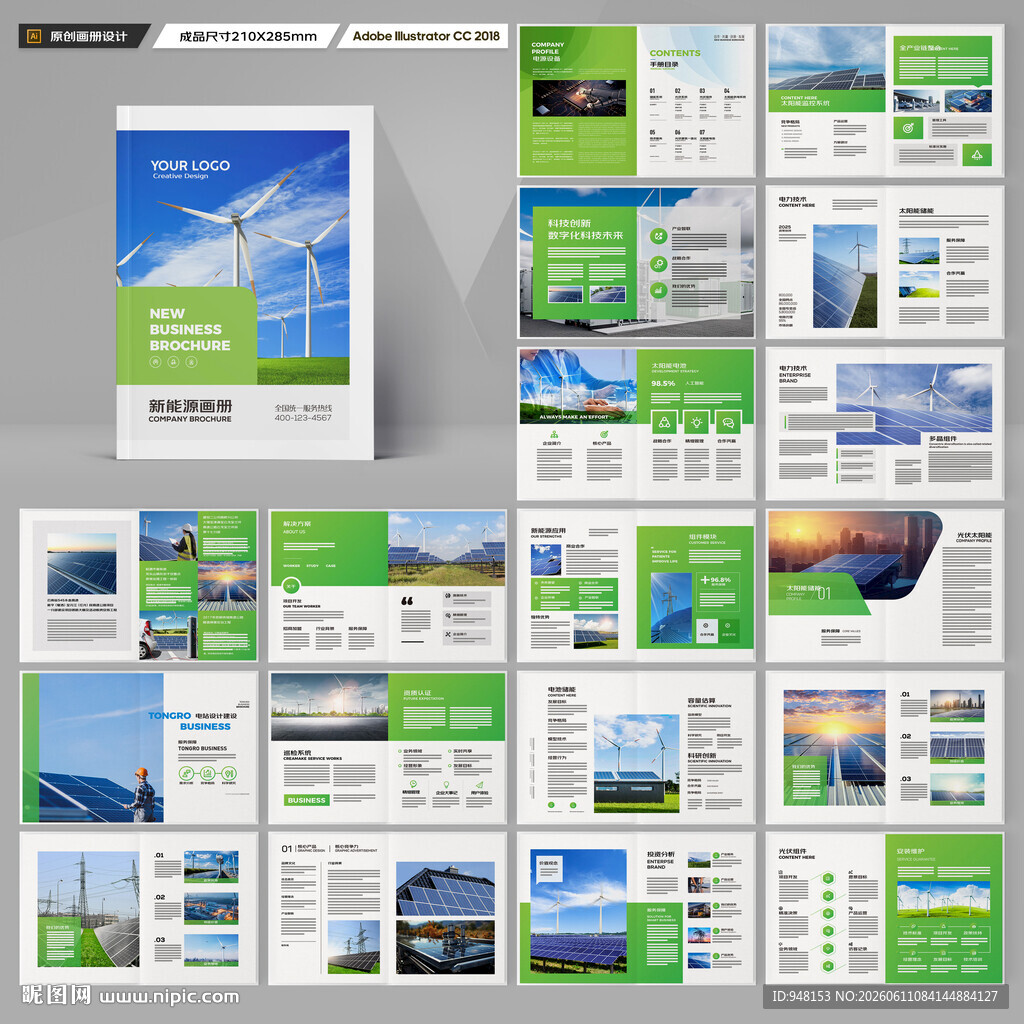Click the TONGRO BUSINESS blue title
The height and width of the screenshot is (1024, 1024).
pos(189,721)
